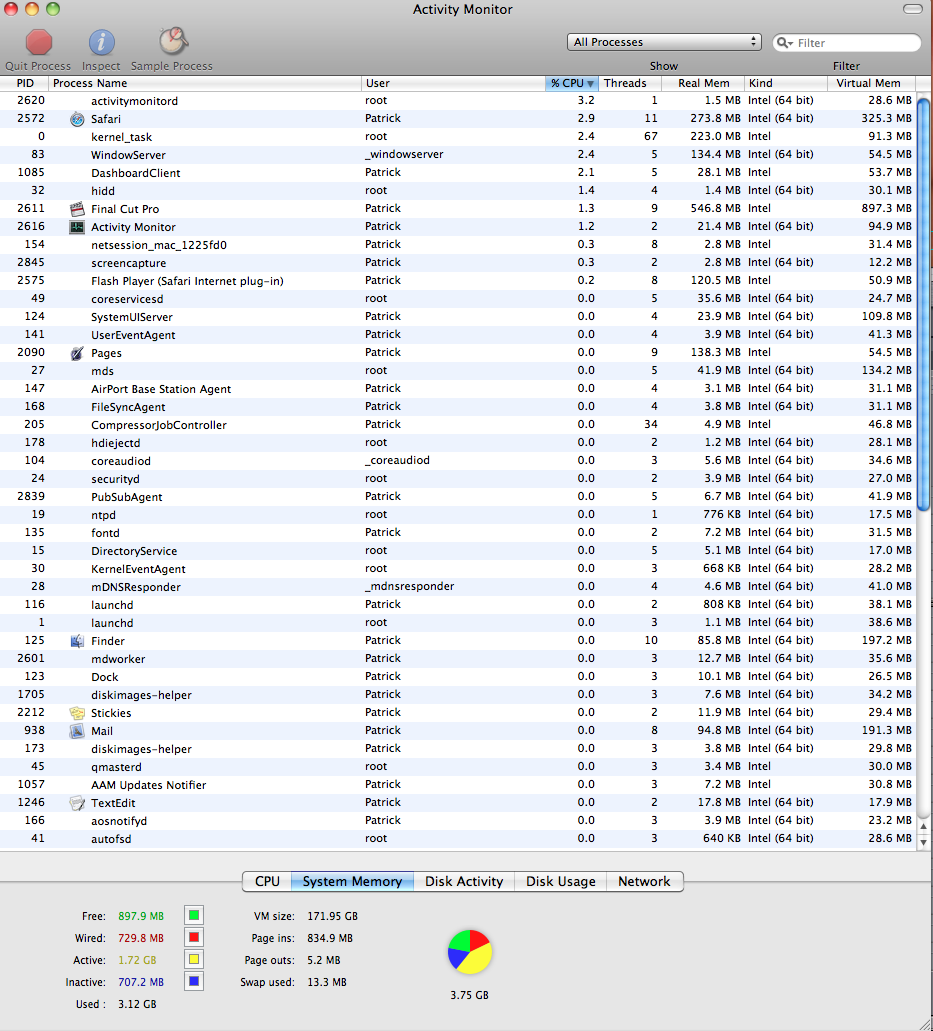Select the mDNSResponder process row
Image resolution: width=933 pixels, height=1031 pixels.
coord(458,587)
